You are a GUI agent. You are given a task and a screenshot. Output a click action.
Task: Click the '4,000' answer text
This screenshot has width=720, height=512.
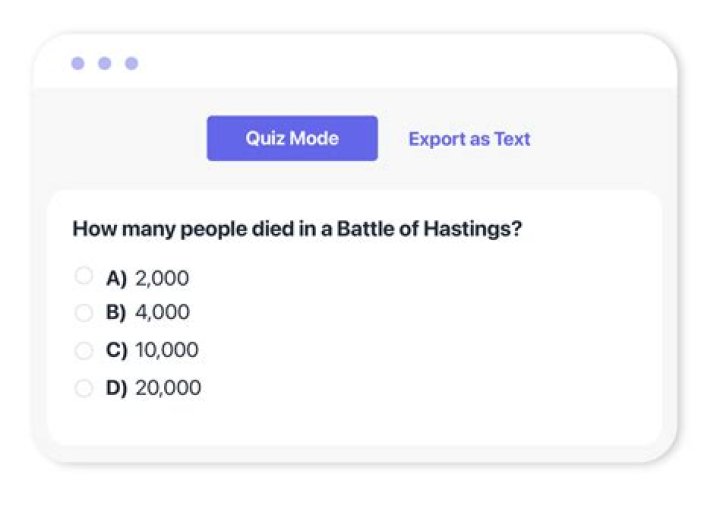point(162,313)
